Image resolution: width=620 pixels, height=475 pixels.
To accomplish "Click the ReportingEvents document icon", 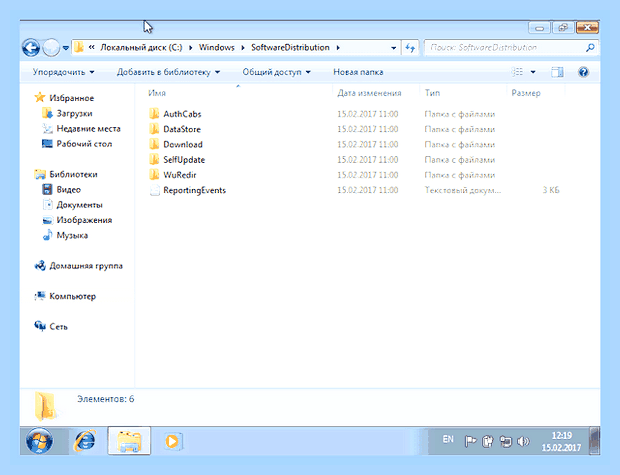I will (154, 190).
